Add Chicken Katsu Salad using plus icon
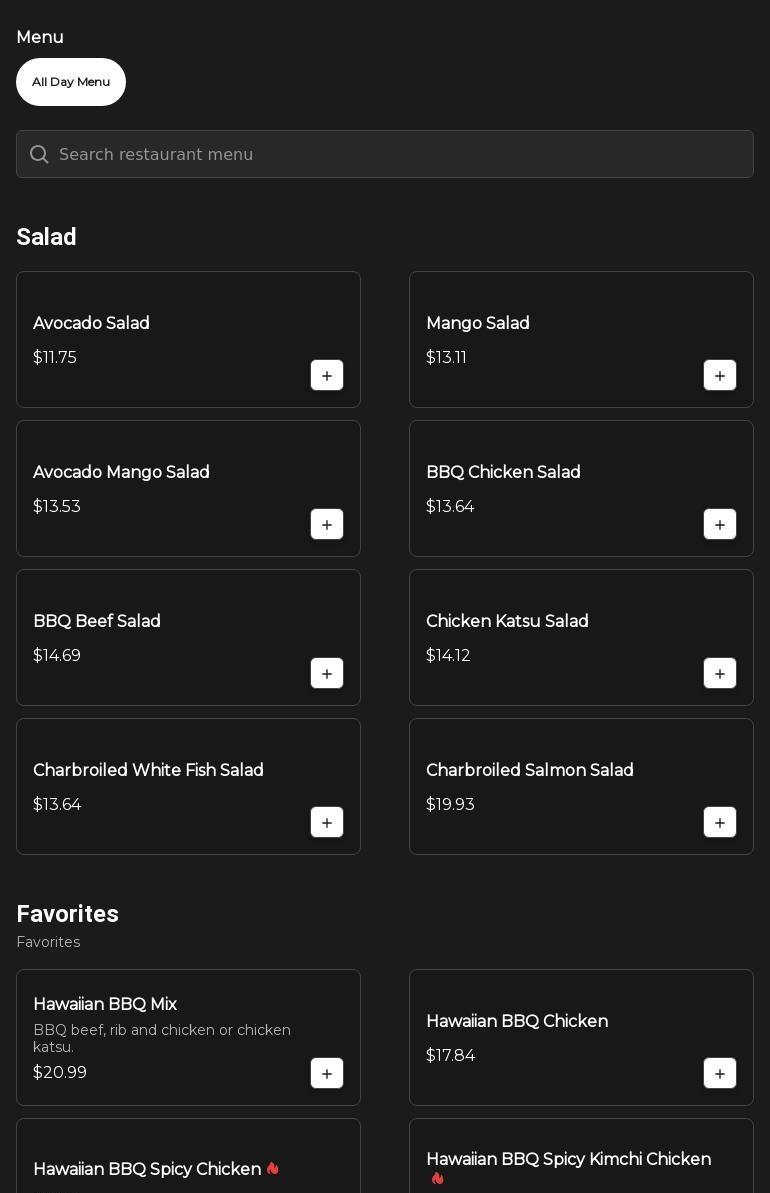This screenshot has width=770, height=1193. click(720, 673)
